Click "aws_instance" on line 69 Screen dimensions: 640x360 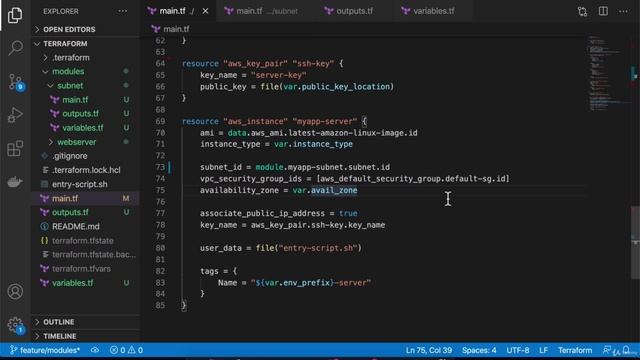coord(256,122)
